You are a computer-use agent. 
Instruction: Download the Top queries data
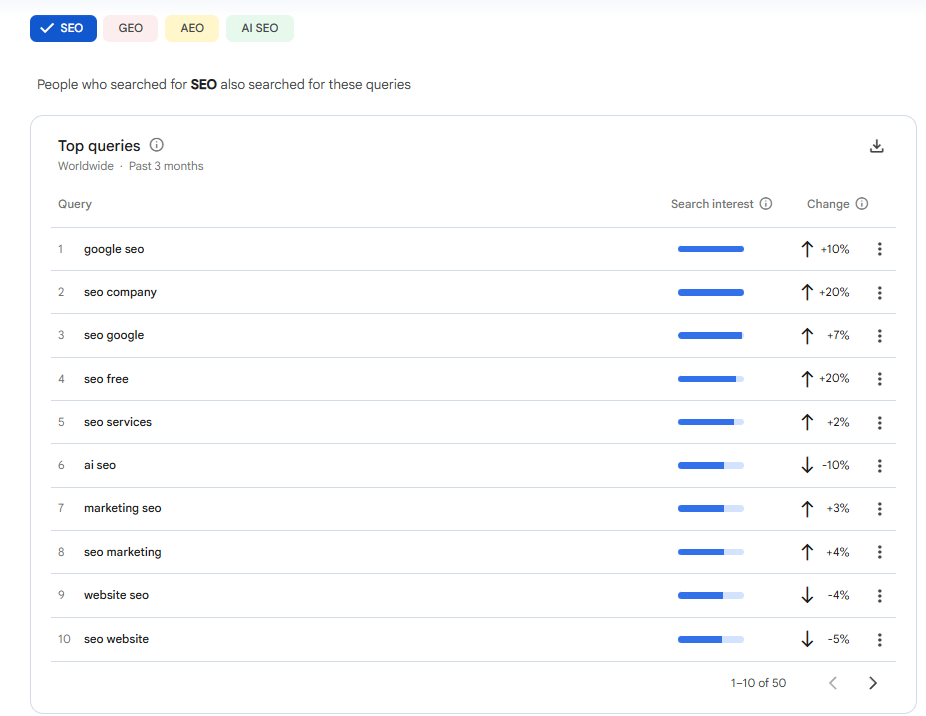[x=876, y=146]
